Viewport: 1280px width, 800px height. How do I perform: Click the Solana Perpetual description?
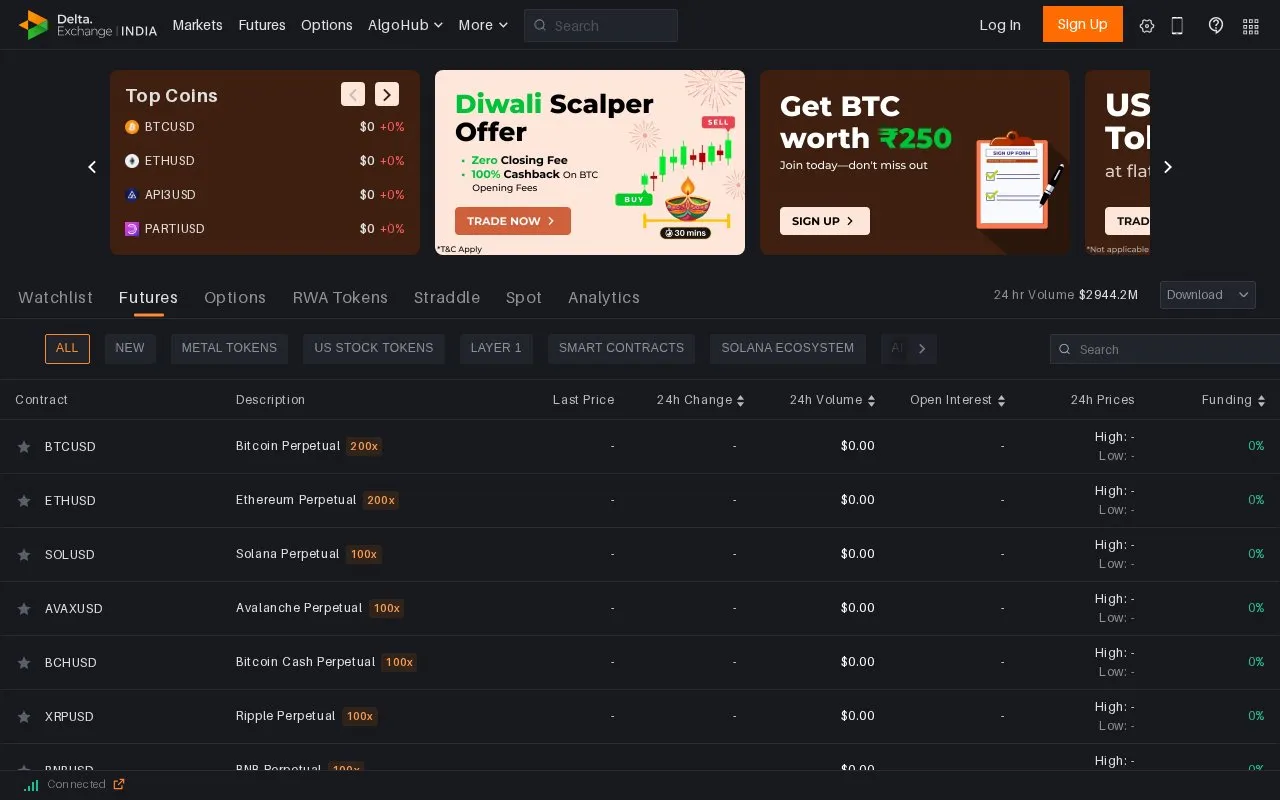pyautogui.click(x=288, y=554)
